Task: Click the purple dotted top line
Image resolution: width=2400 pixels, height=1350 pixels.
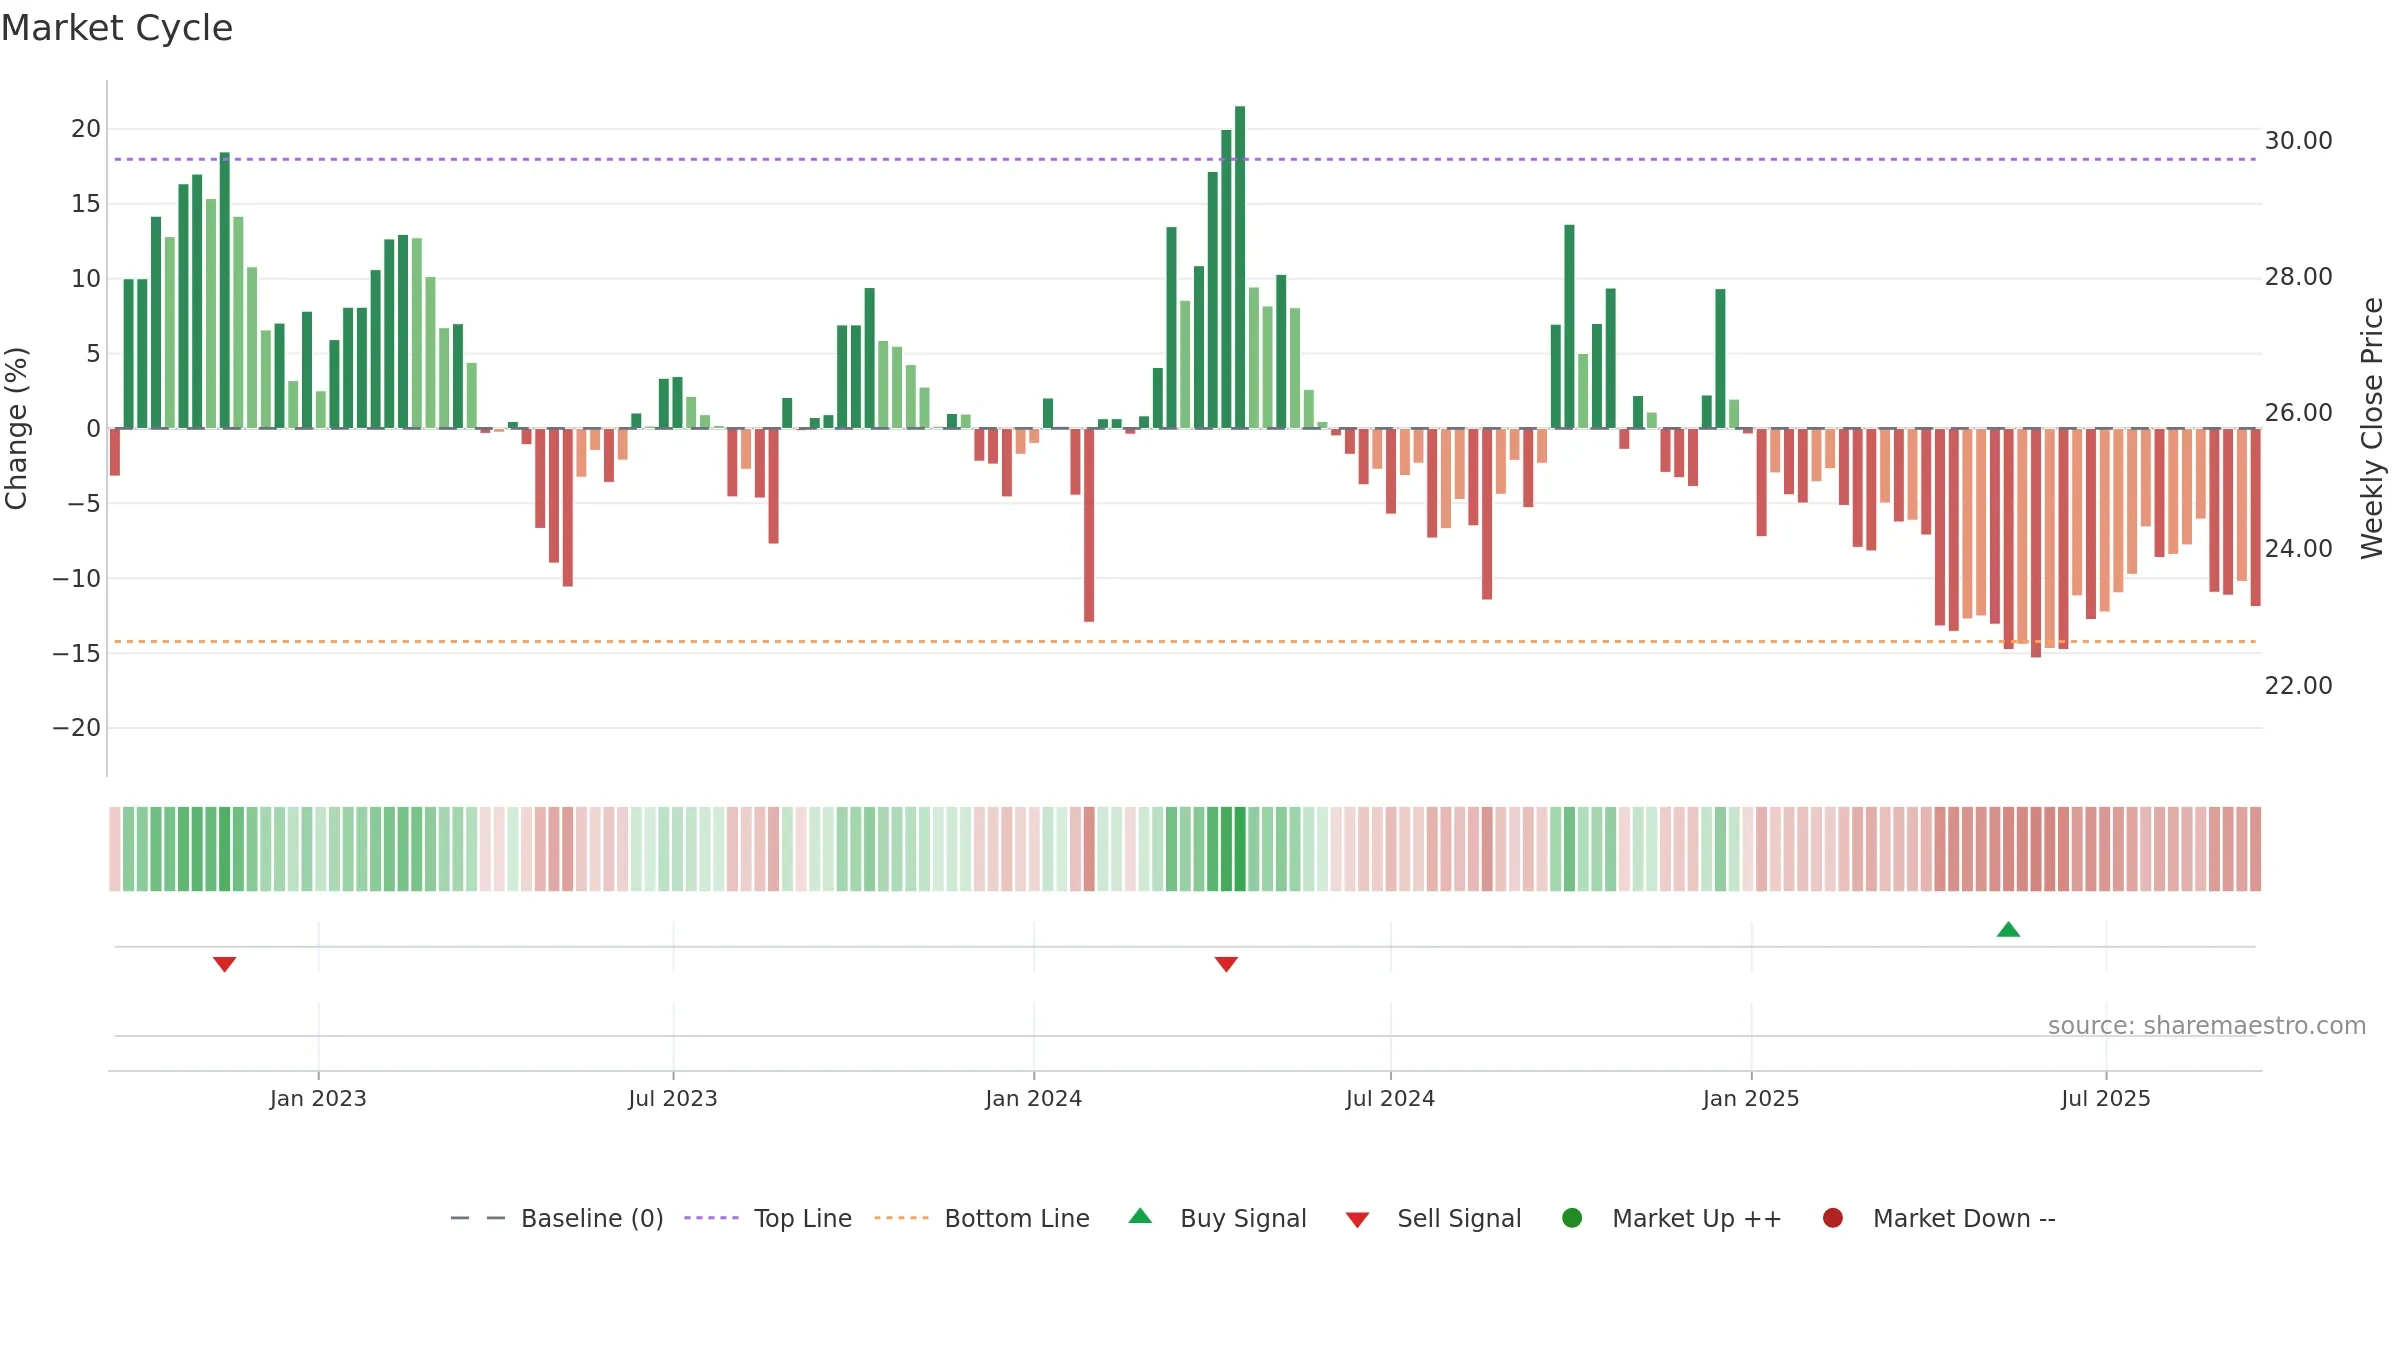Action: click(x=1185, y=159)
